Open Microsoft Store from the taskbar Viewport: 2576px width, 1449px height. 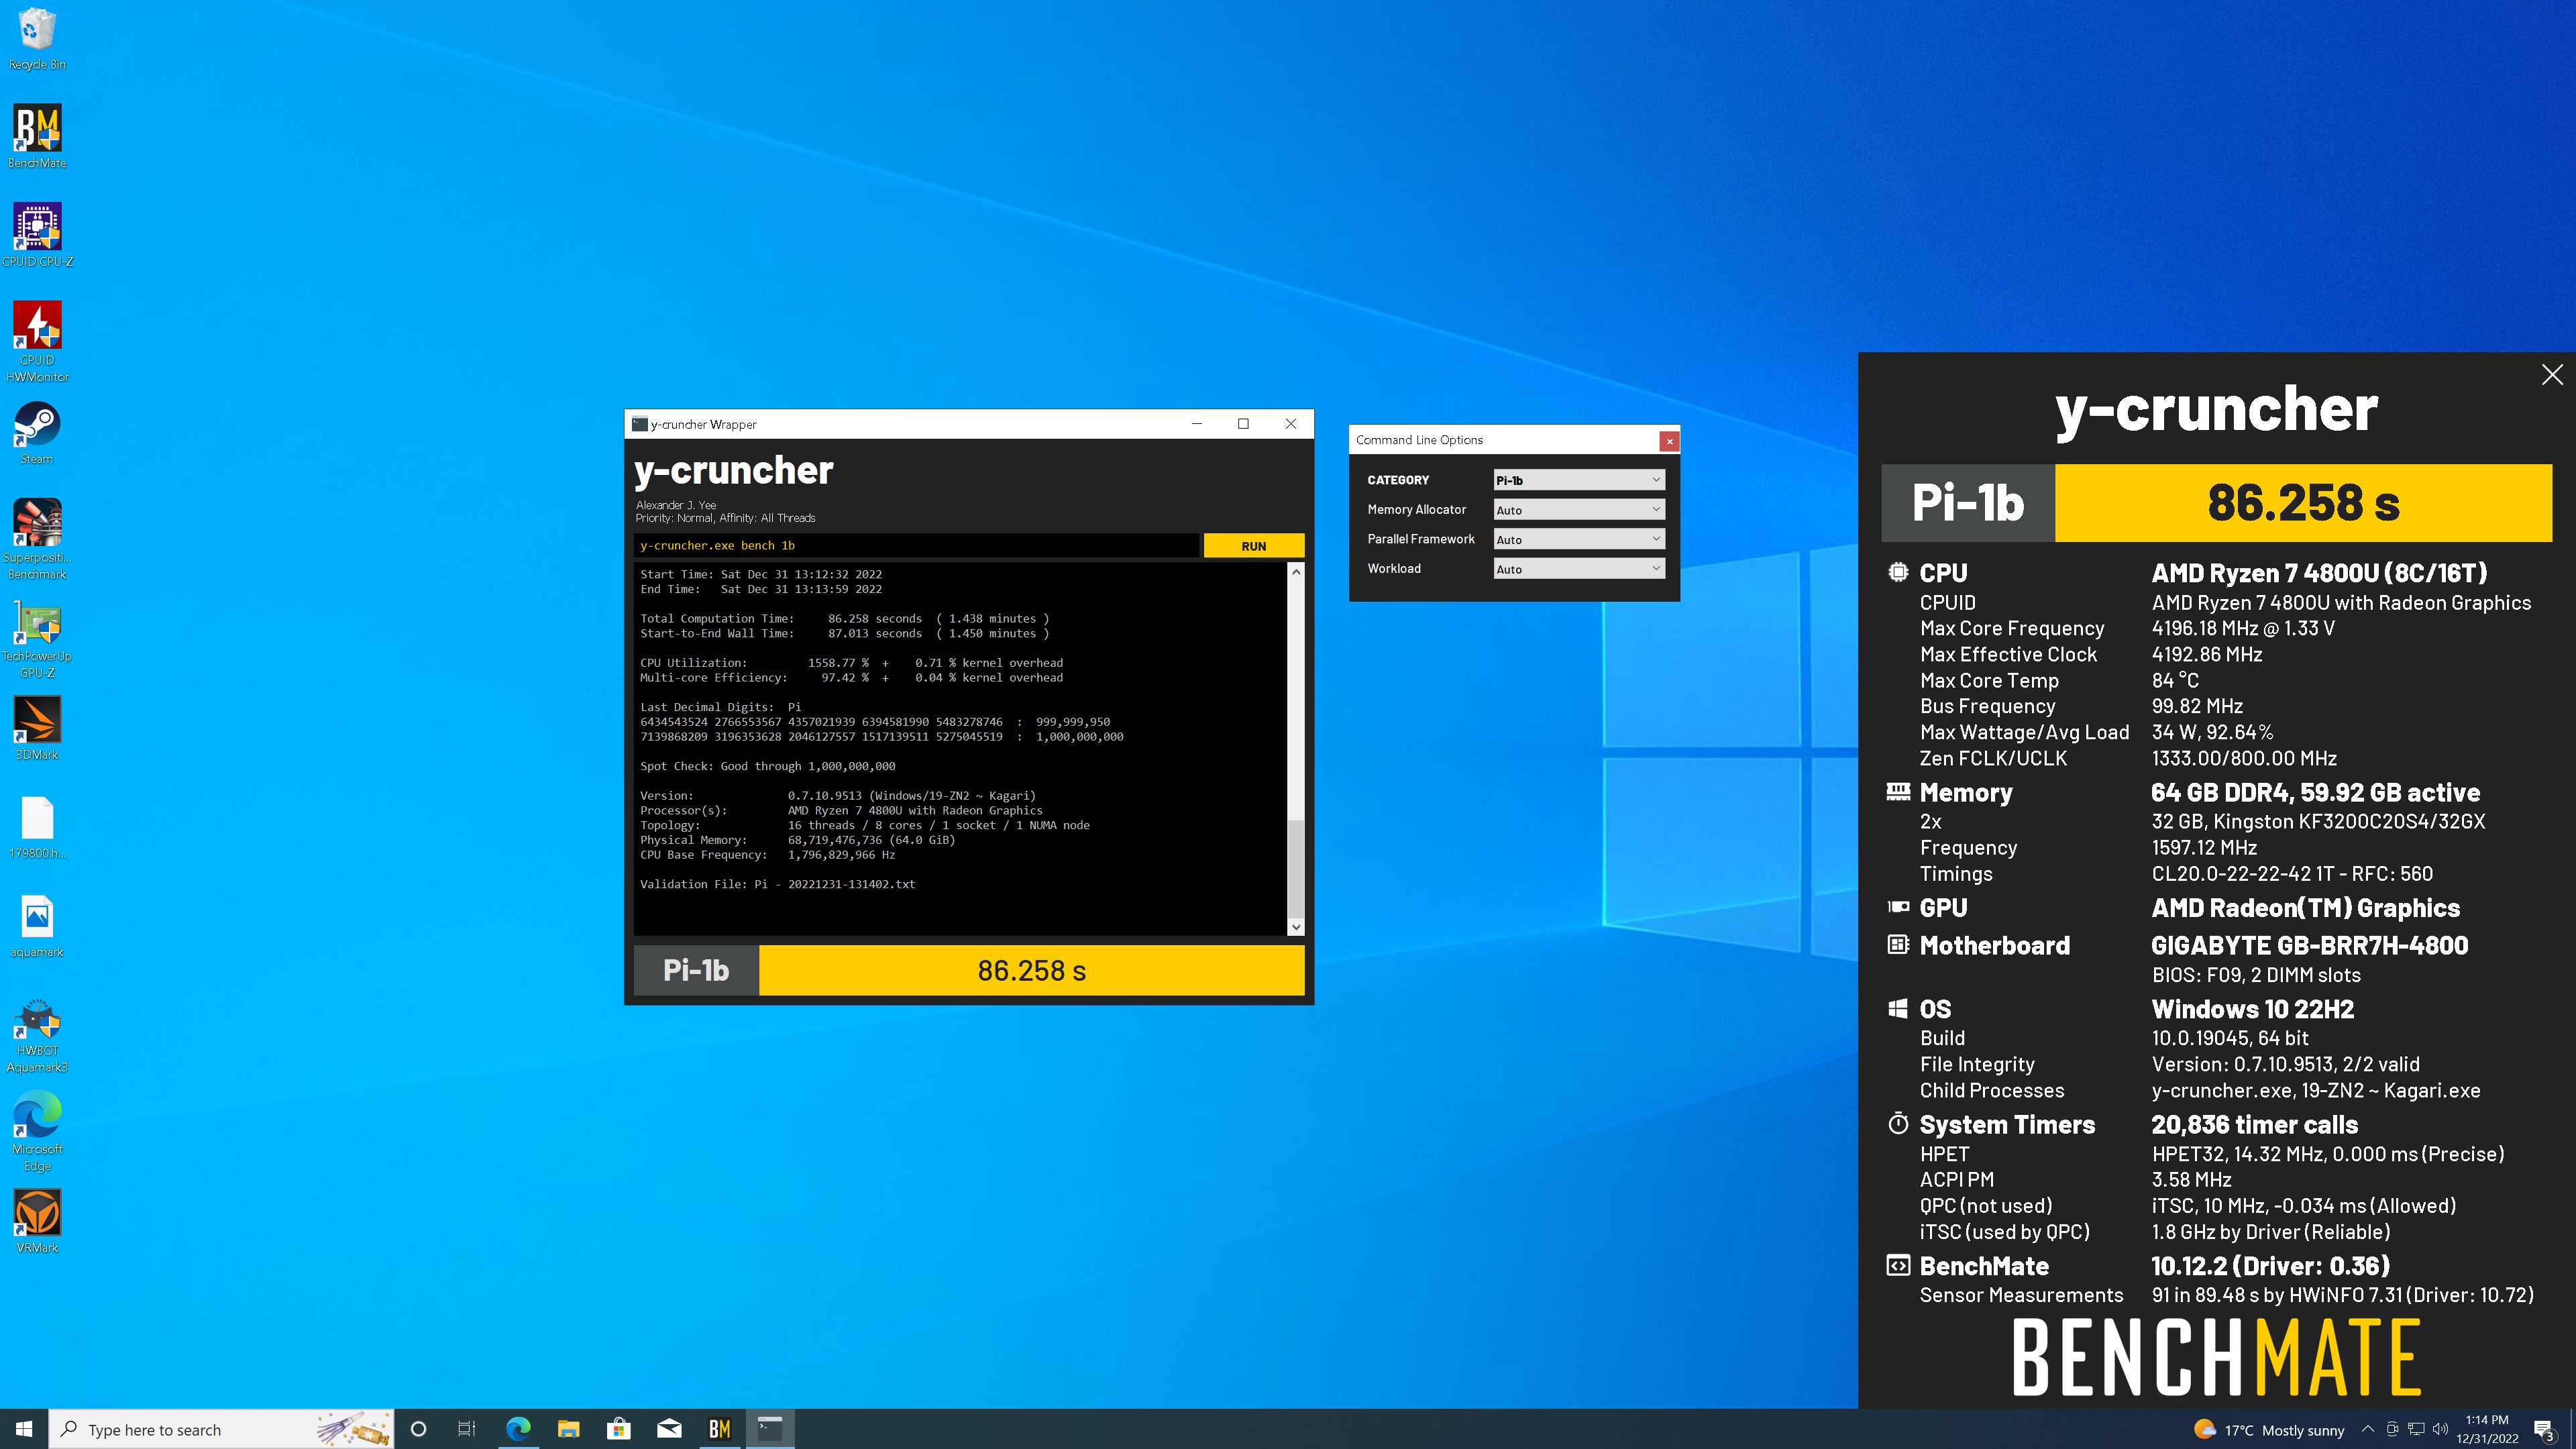[619, 1429]
